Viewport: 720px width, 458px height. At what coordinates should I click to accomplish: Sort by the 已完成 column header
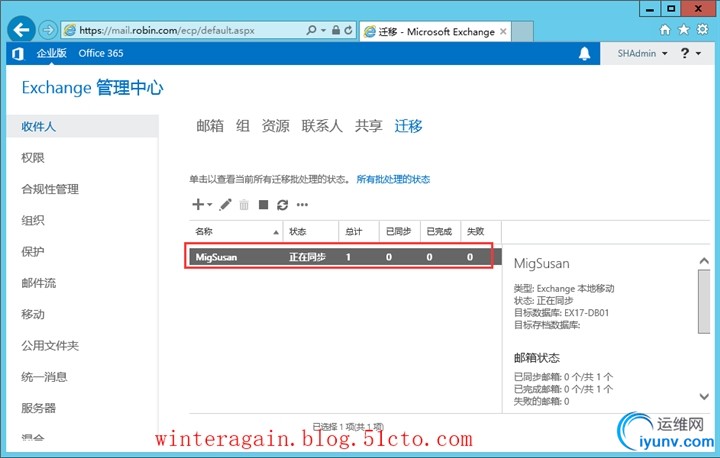click(x=440, y=232)
